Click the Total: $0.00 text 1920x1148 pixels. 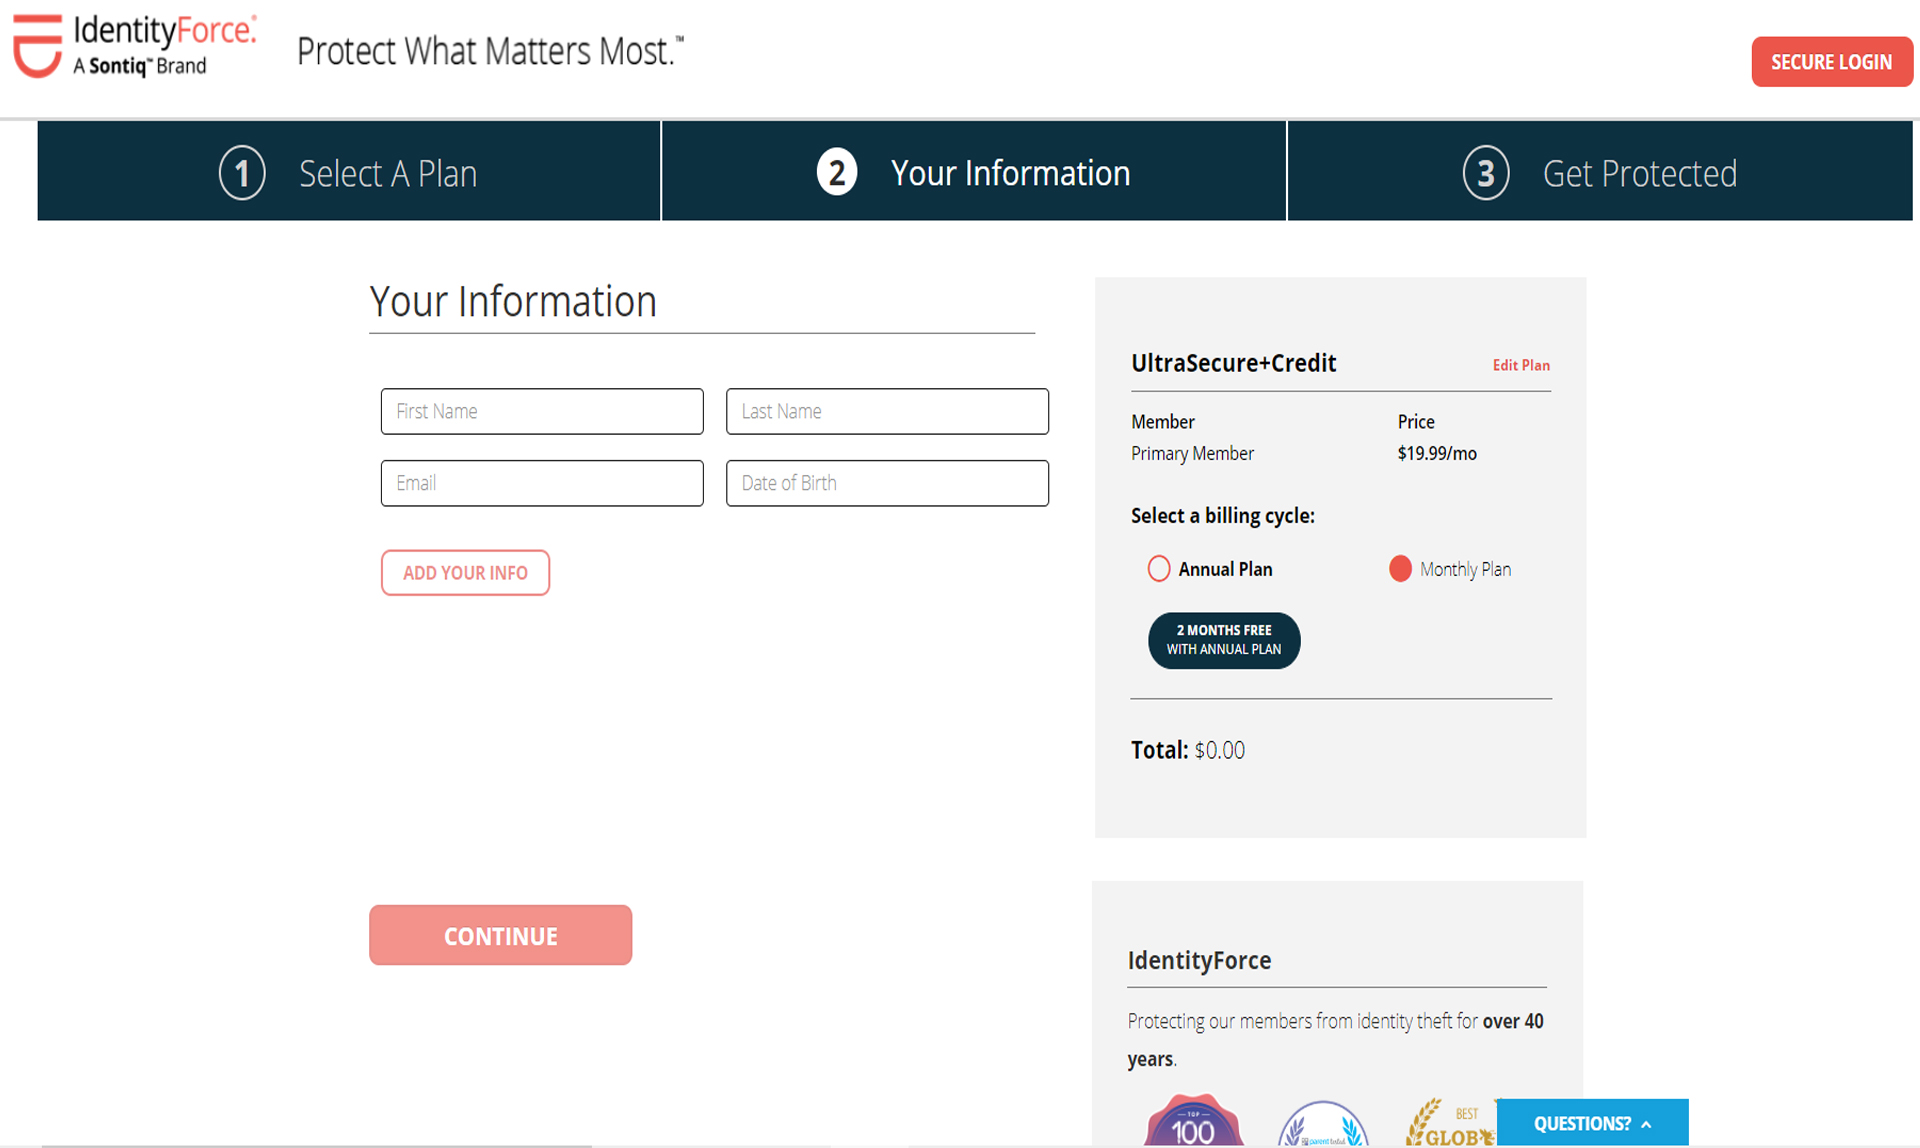coord(1188,750)
